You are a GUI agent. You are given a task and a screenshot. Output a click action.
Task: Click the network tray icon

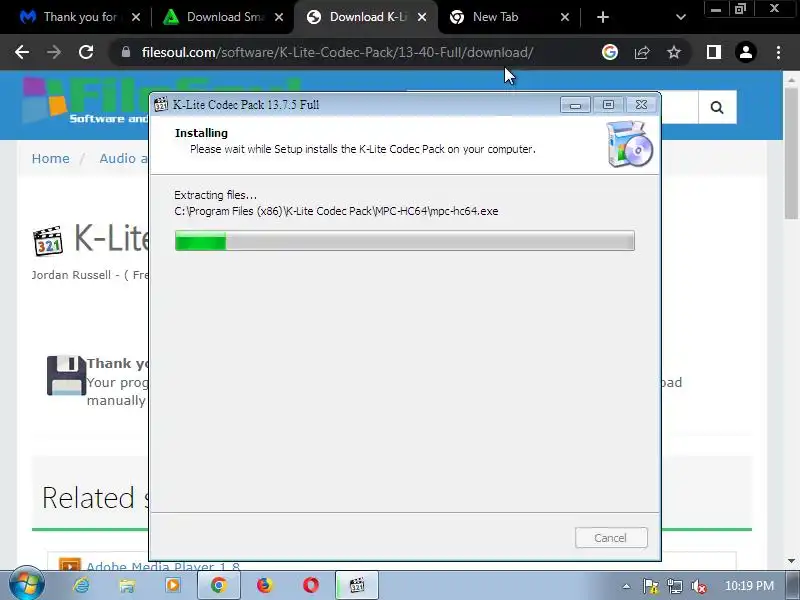tap(674, 586)
